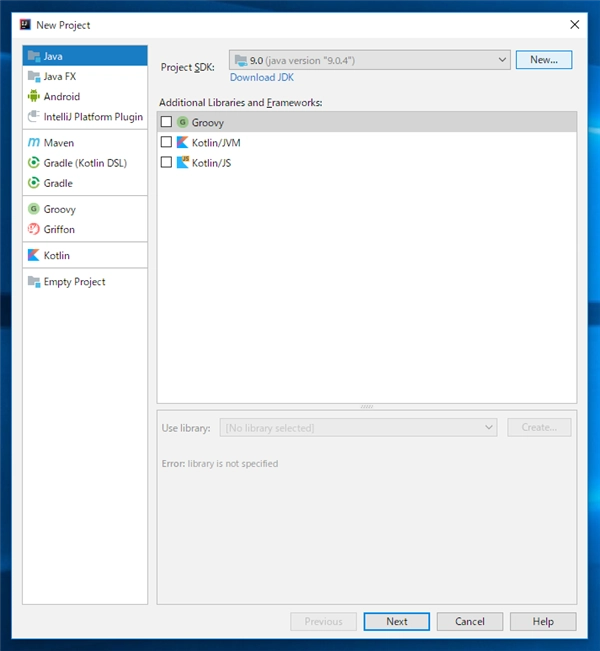This screenshot has width=600, height=651.
Task: Click the Kotlin/JS label text
Action: [x=211, y=163]
